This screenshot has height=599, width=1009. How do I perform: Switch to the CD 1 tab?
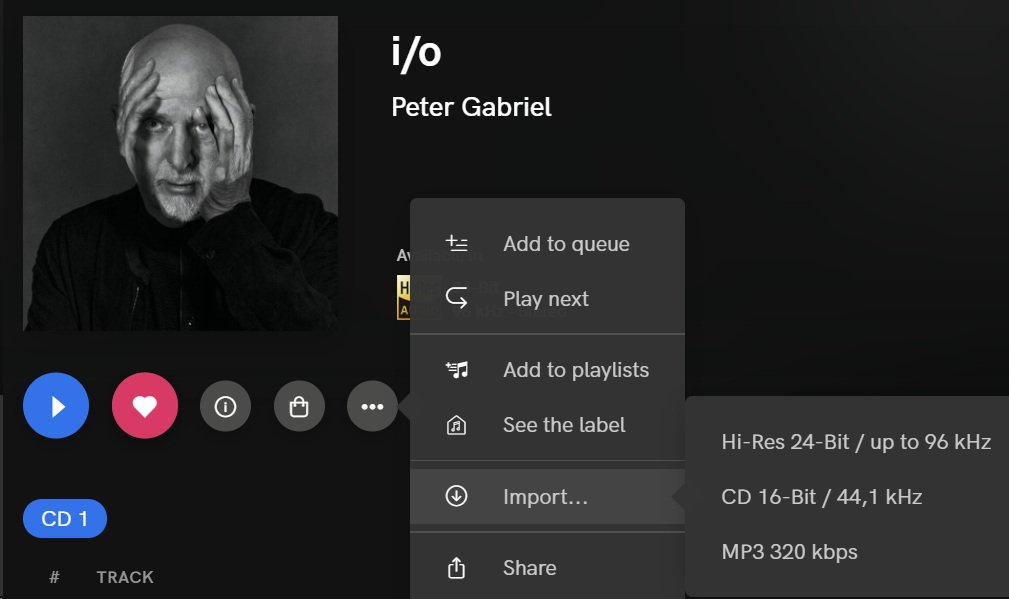65,519
